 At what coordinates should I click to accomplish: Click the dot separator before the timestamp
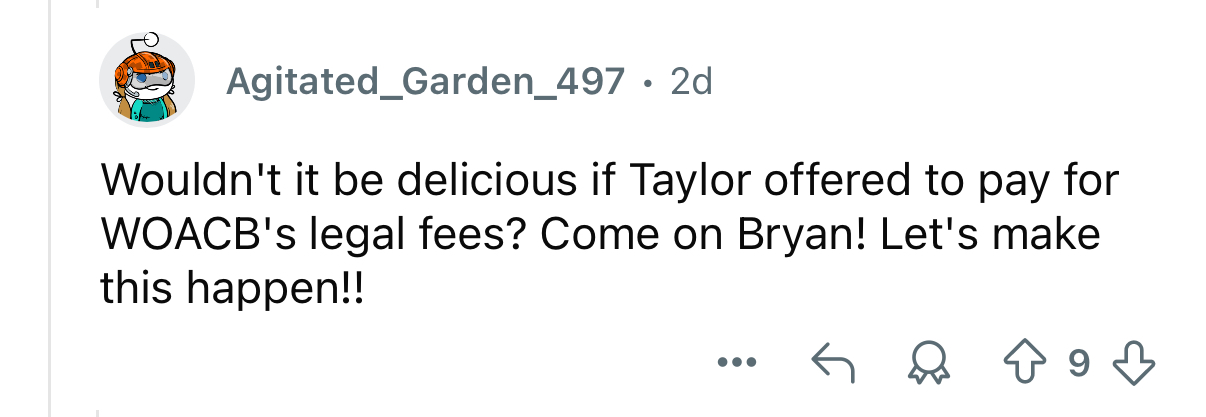point(648,81)
